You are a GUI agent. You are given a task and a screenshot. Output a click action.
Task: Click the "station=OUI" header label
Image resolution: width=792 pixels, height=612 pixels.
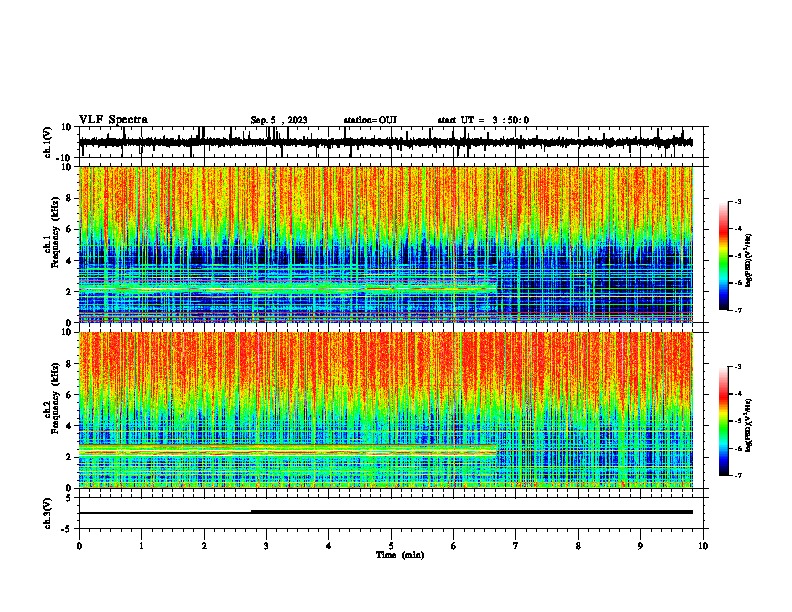coord(370,120)
